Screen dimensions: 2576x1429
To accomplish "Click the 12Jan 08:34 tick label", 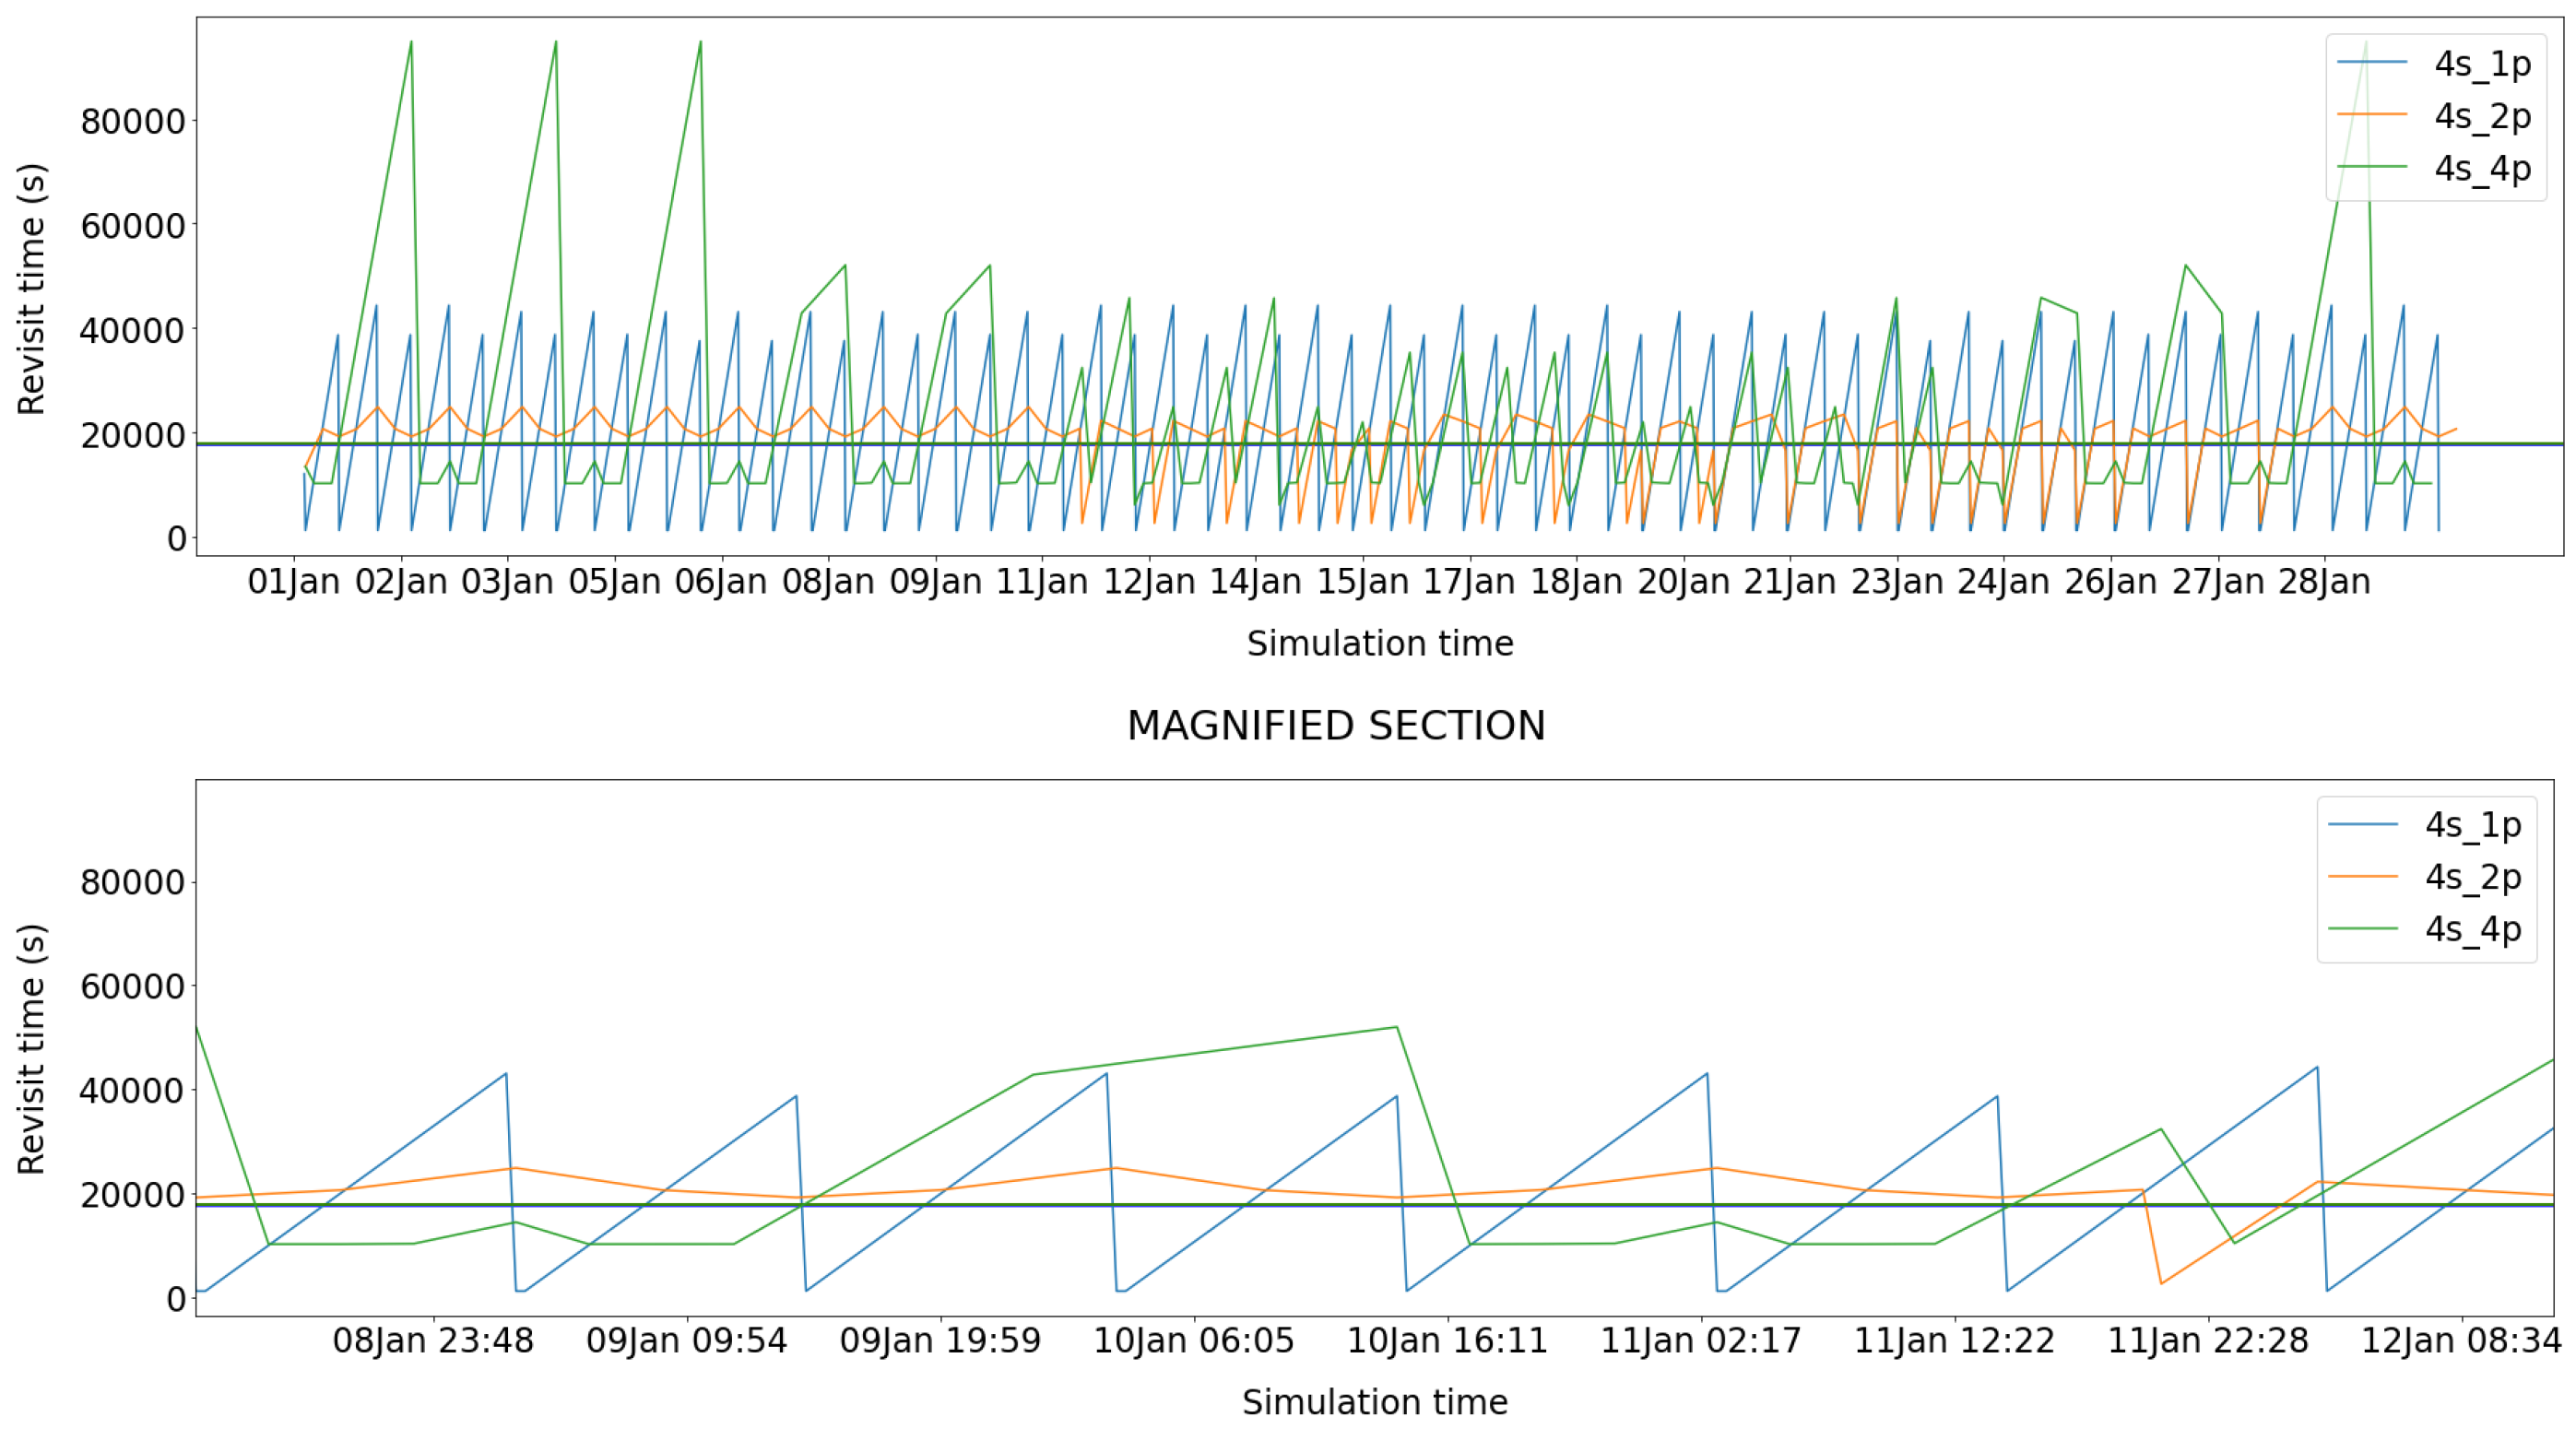I will [2461, 1341].
